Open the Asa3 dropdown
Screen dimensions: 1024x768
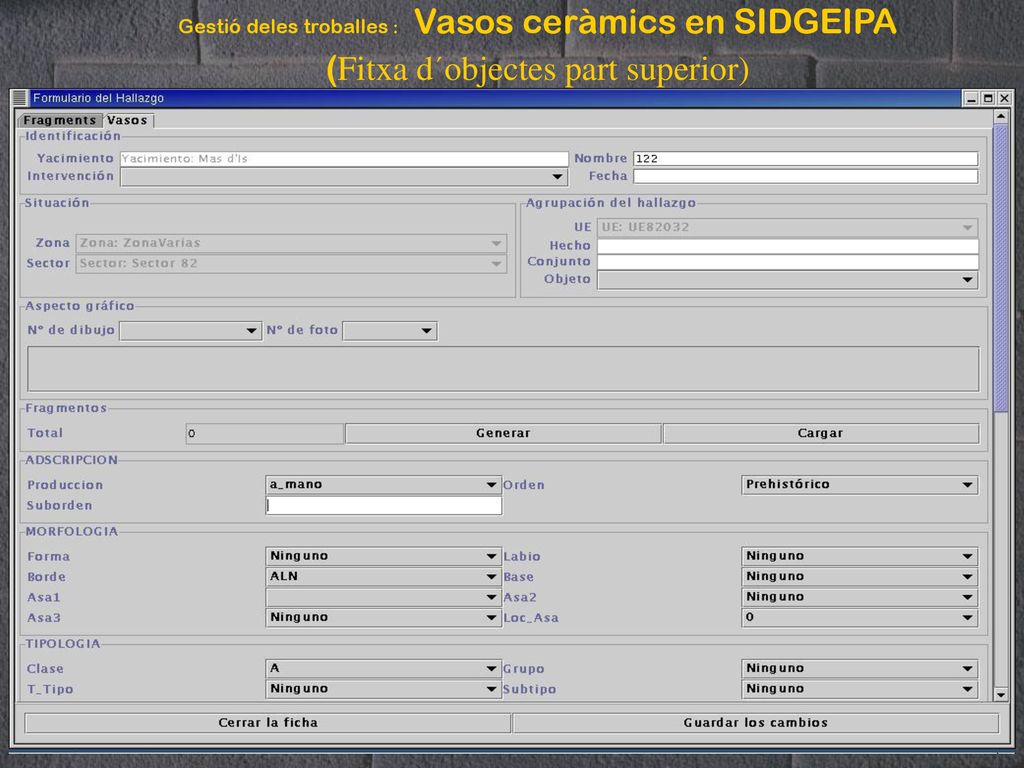(383, 618)
